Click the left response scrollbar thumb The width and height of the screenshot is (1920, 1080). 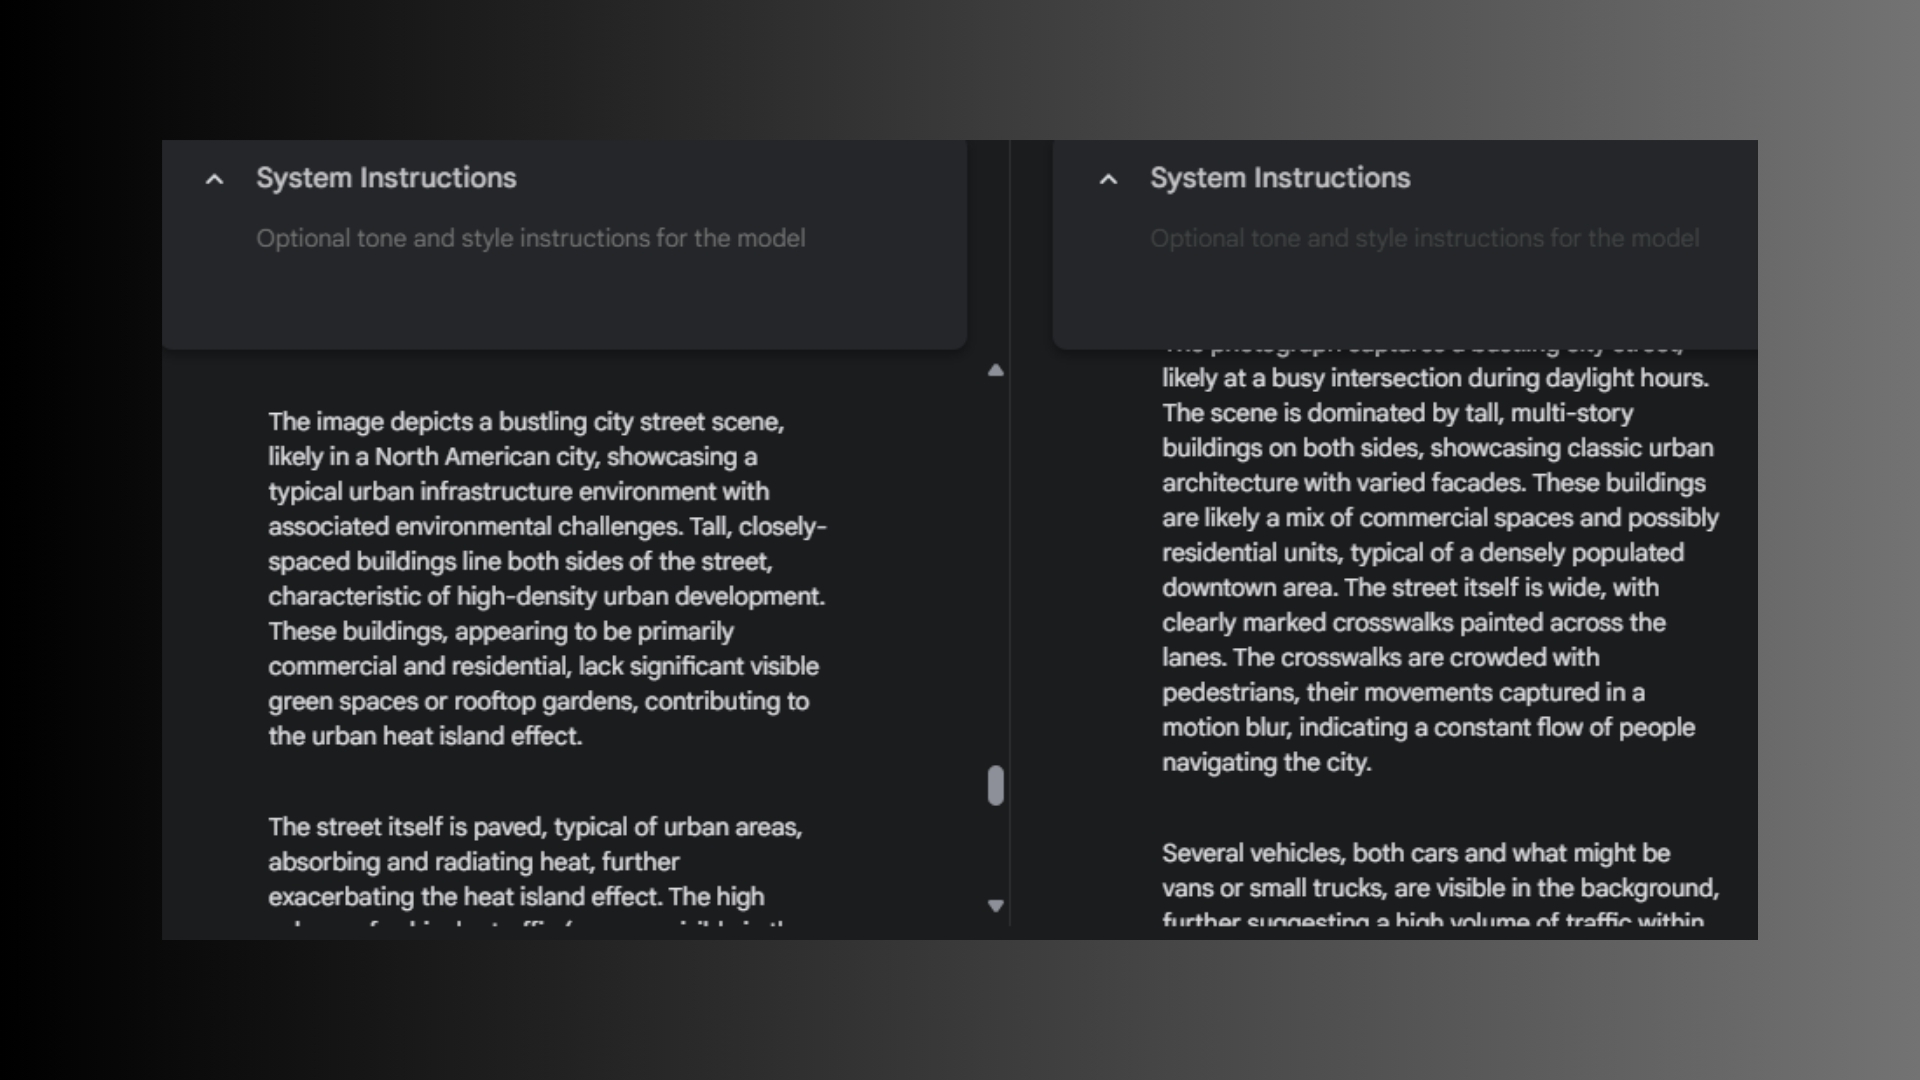(995, 786)
